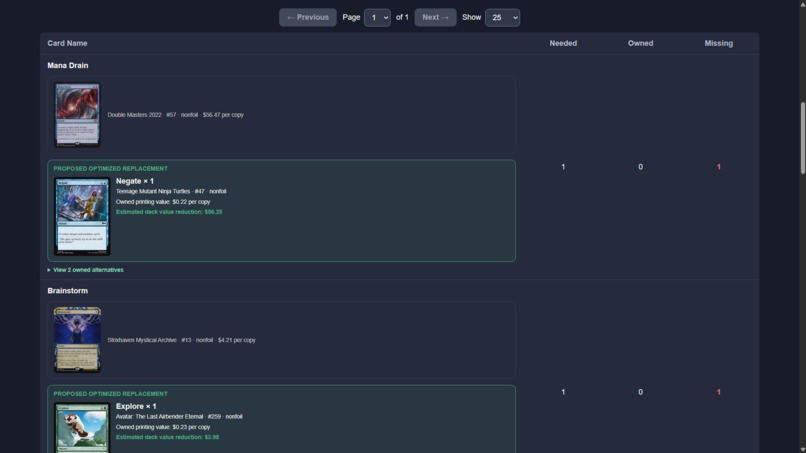
Task: Open the Mana Drain card thumbnail
Action: [x=77, y=115]
